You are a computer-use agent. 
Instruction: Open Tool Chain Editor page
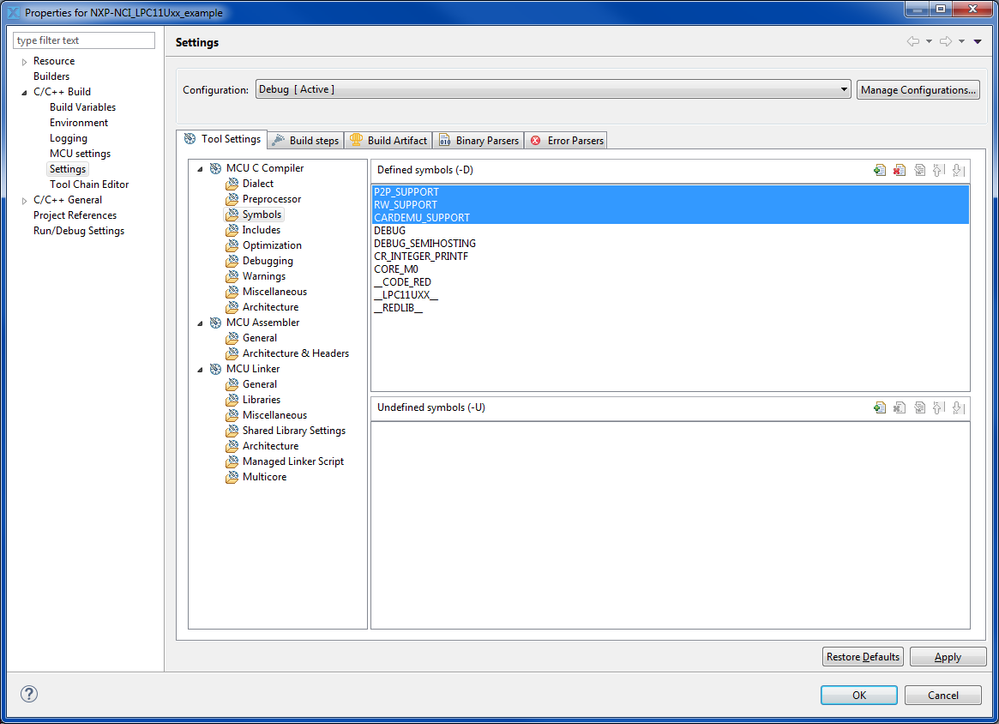click(89, 184)
